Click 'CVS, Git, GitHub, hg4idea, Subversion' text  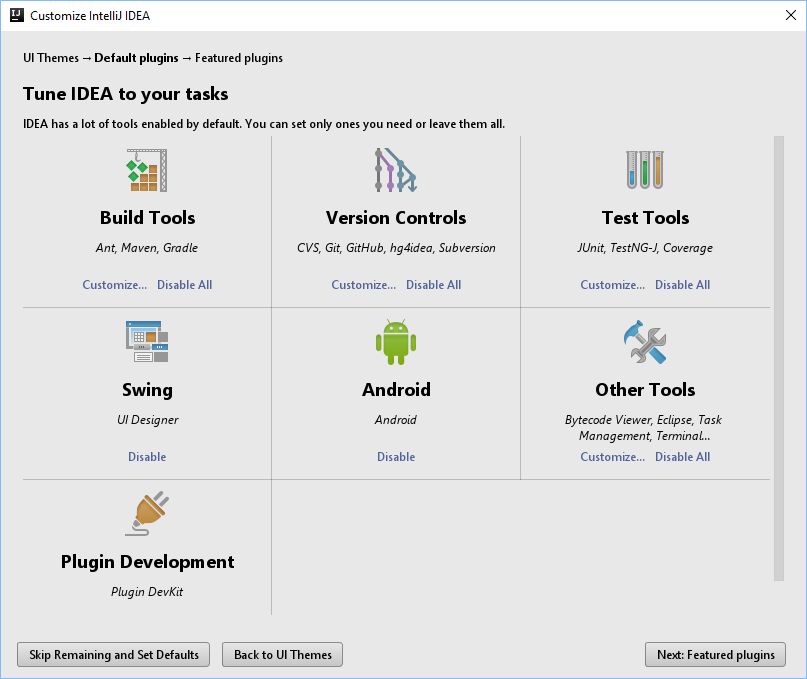[x=396, y=248]
